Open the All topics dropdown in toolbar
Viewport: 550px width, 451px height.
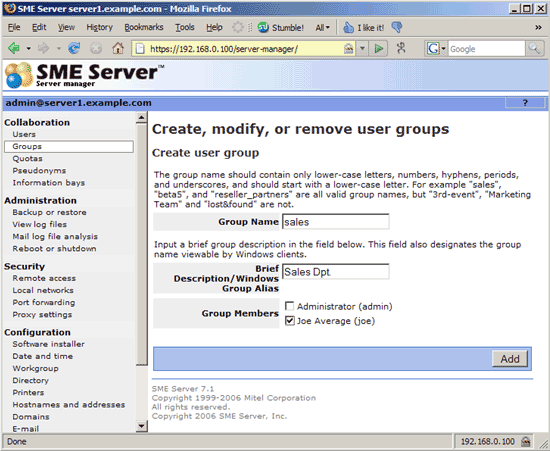click(x=323, y=27)
